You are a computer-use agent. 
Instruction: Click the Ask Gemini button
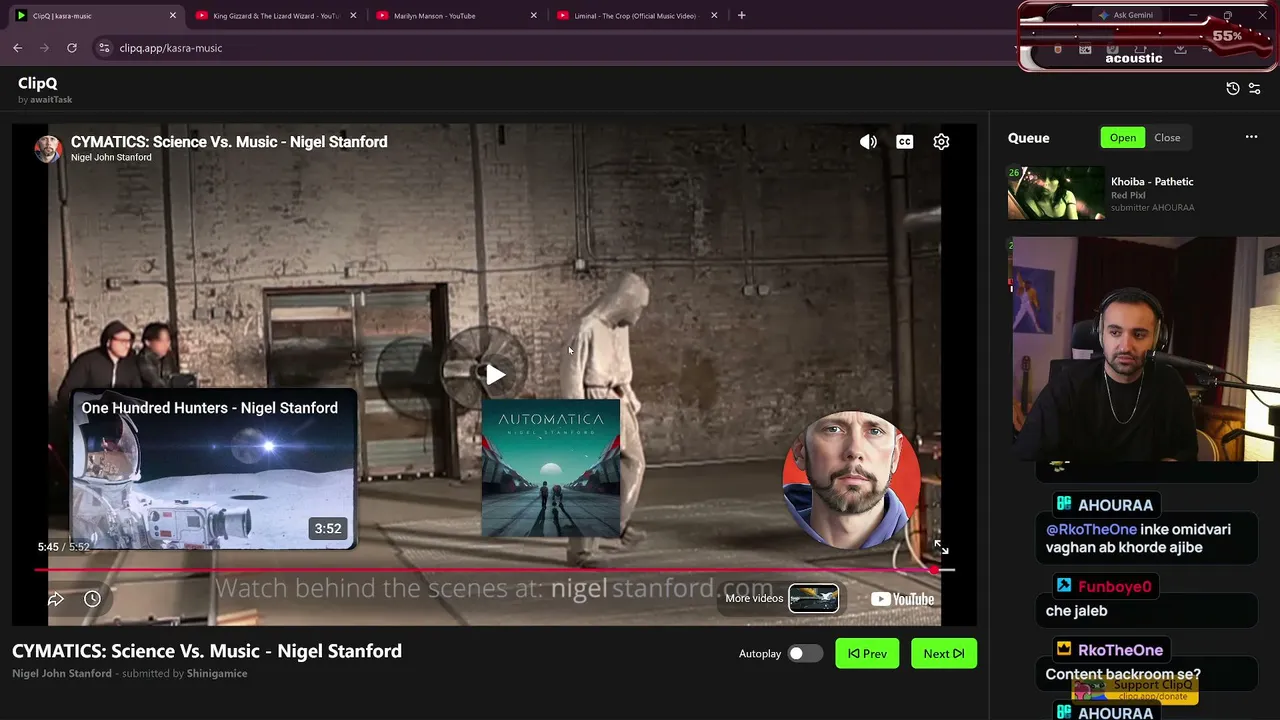1126,15
